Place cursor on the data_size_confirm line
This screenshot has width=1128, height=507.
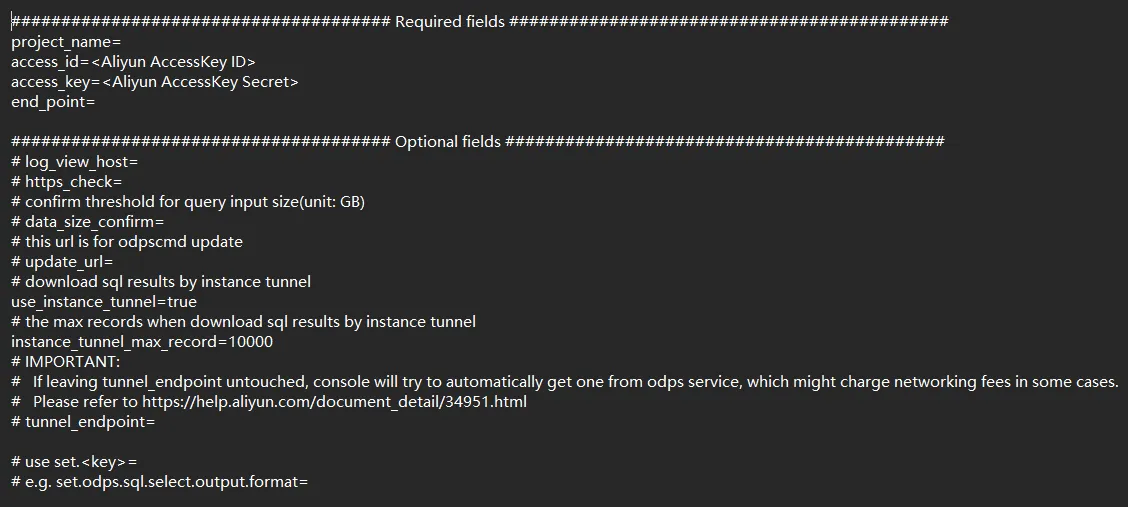87,222
